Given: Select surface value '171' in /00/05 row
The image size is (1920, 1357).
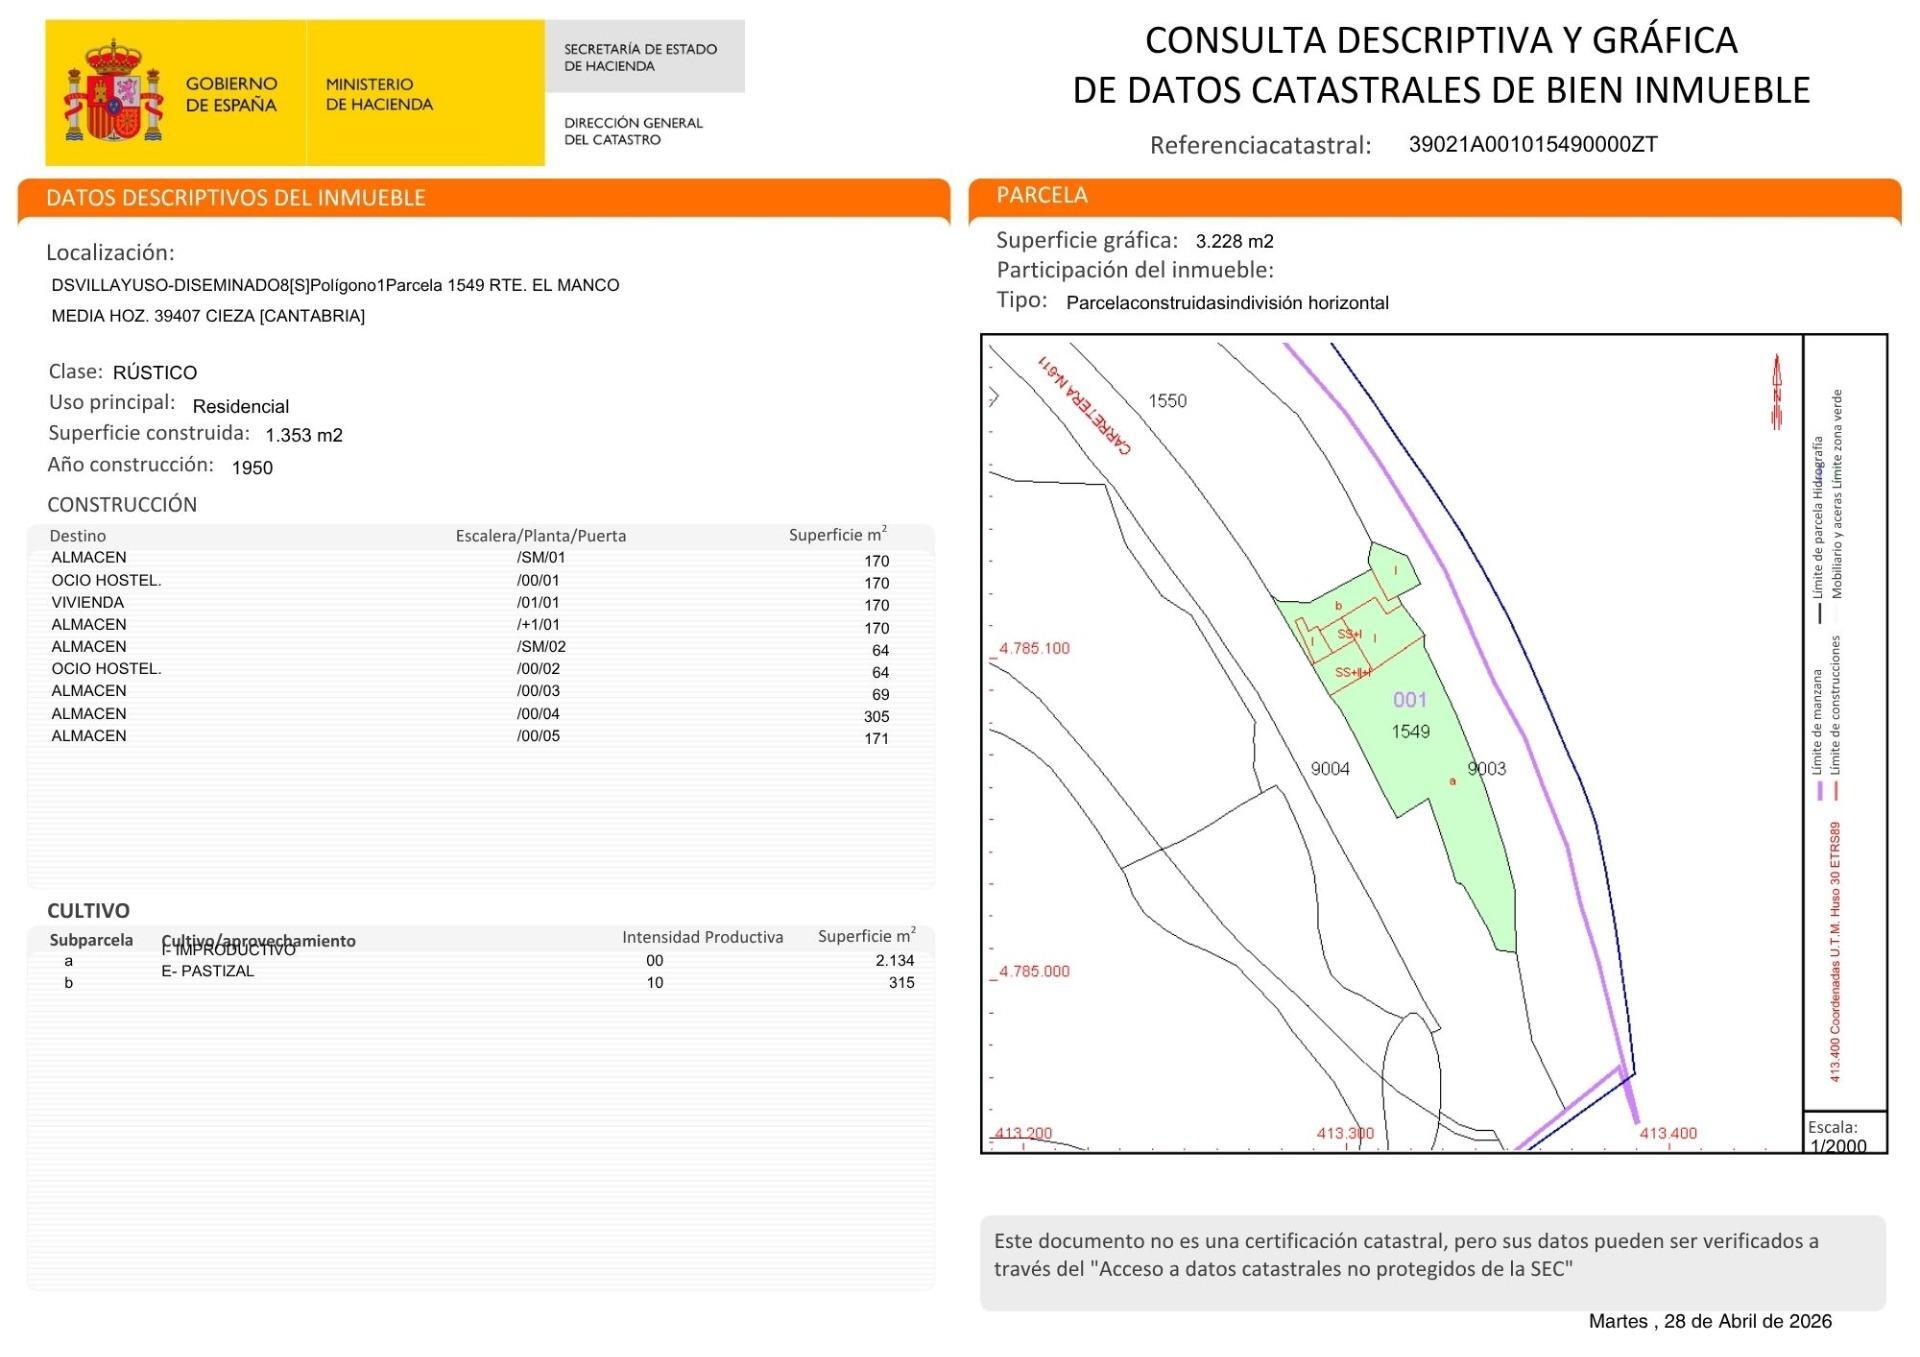Looking at the screenshot, I should [876, 738].
